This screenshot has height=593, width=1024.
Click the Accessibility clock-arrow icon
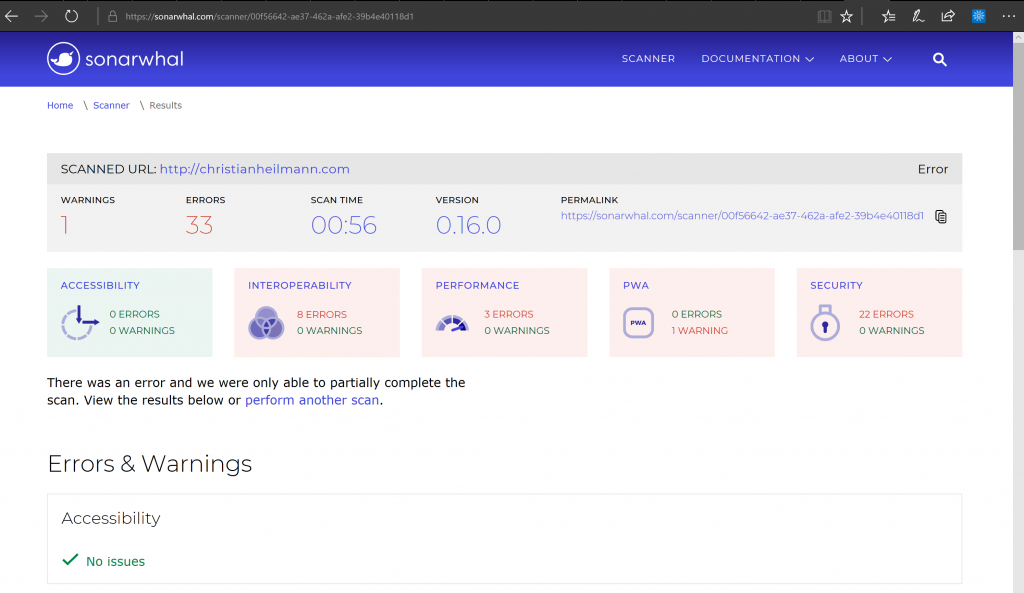point(79,323)
